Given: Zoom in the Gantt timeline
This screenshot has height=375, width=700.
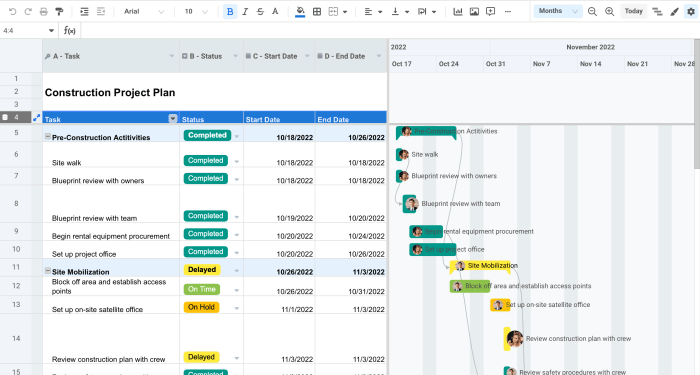Looking at the screenshot, I should point(609,12).
